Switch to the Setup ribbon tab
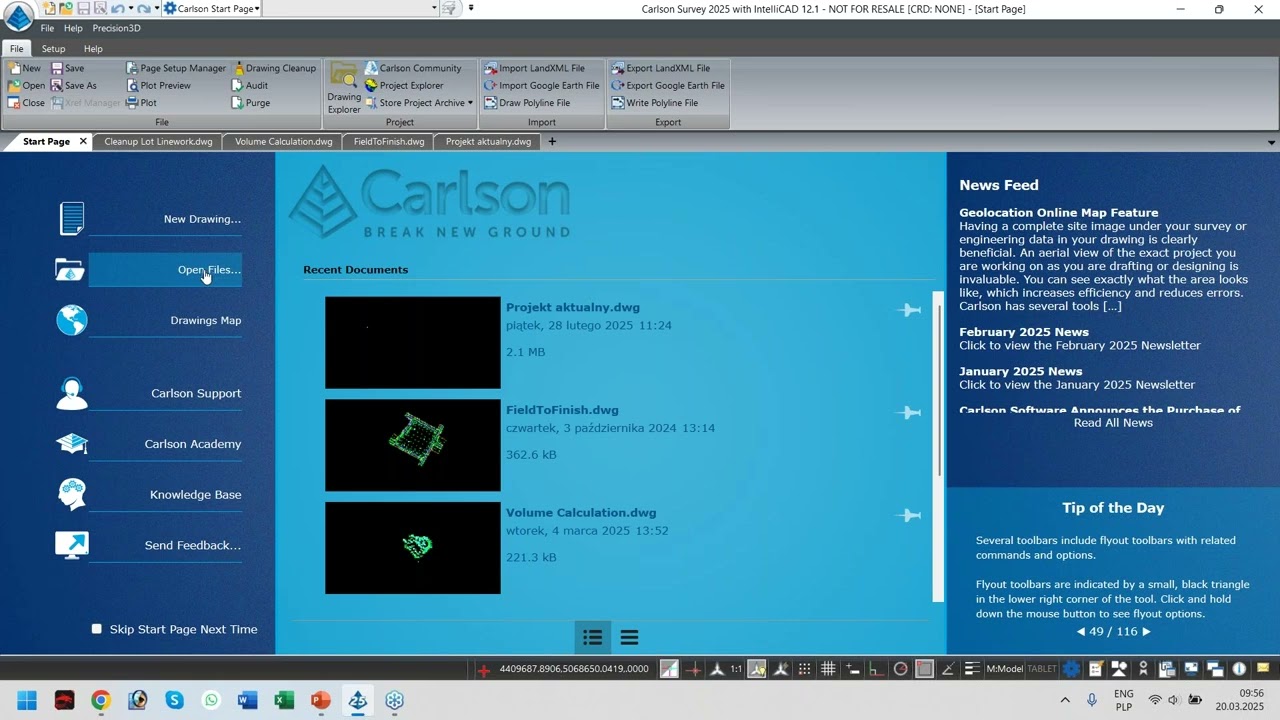This screenshot has width=1280, height=720. [x=53, y=49]
